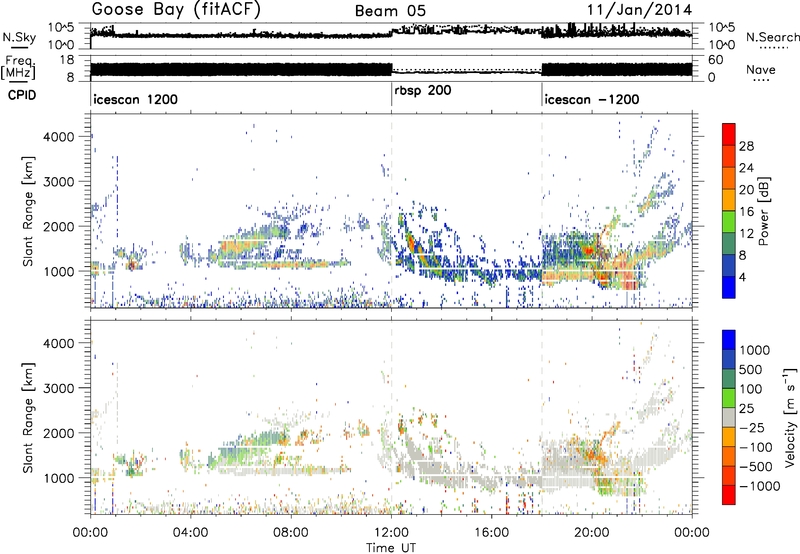Click the "CPID" row label
800x554 pixels.
(x=22, y=95)
